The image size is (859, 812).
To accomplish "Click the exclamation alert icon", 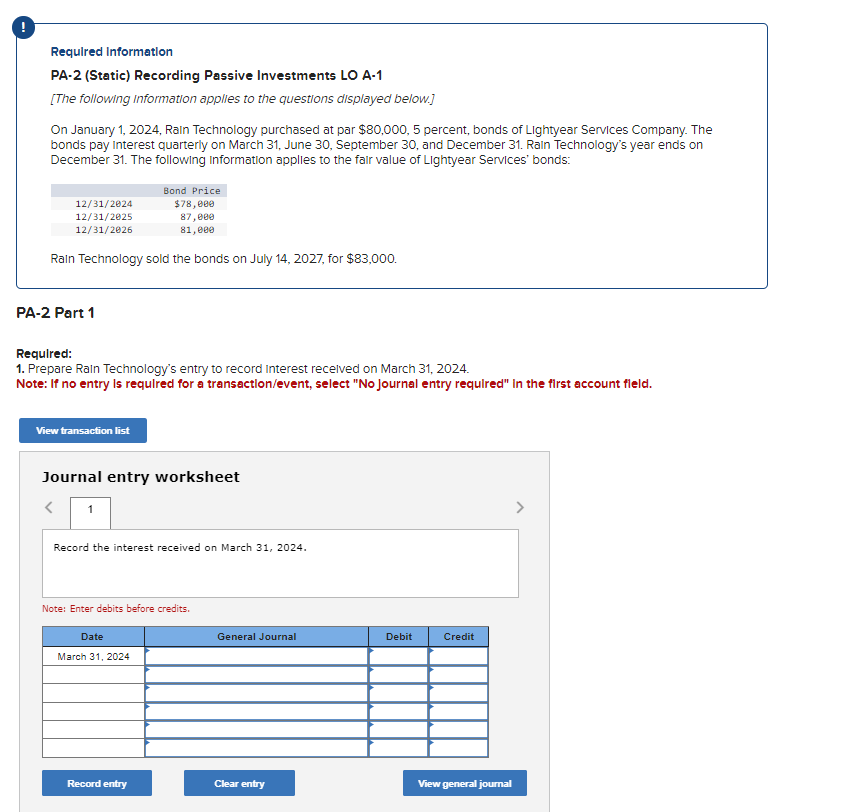I will [23, 27].
